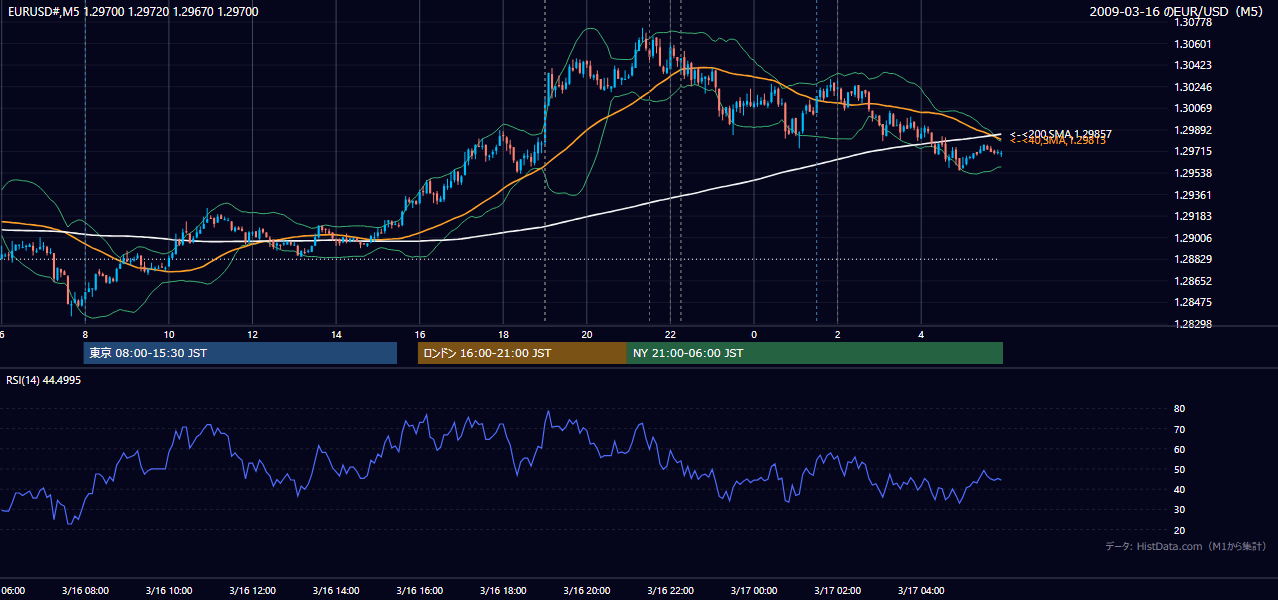Click the 3/16 18:00 bottom time label
Screen dimensions: 1278x600
coord(503,591)
